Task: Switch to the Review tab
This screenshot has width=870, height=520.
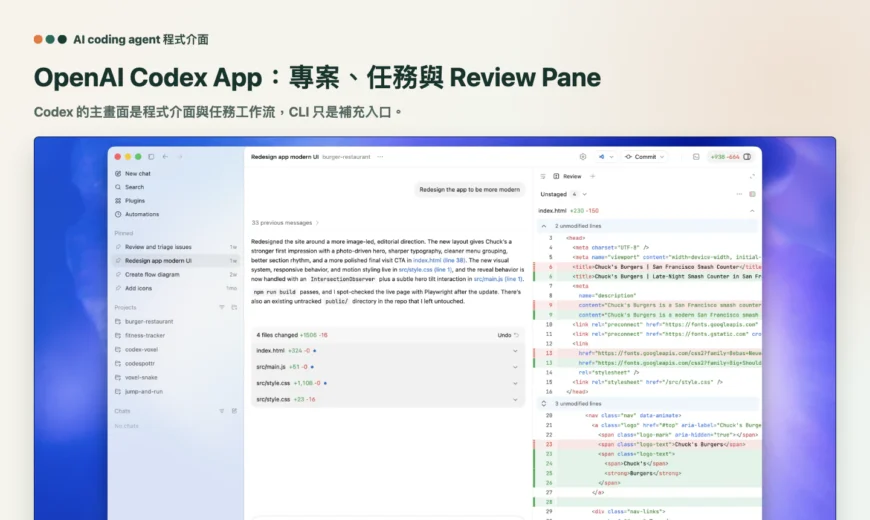Action: [x=567, y=176]
